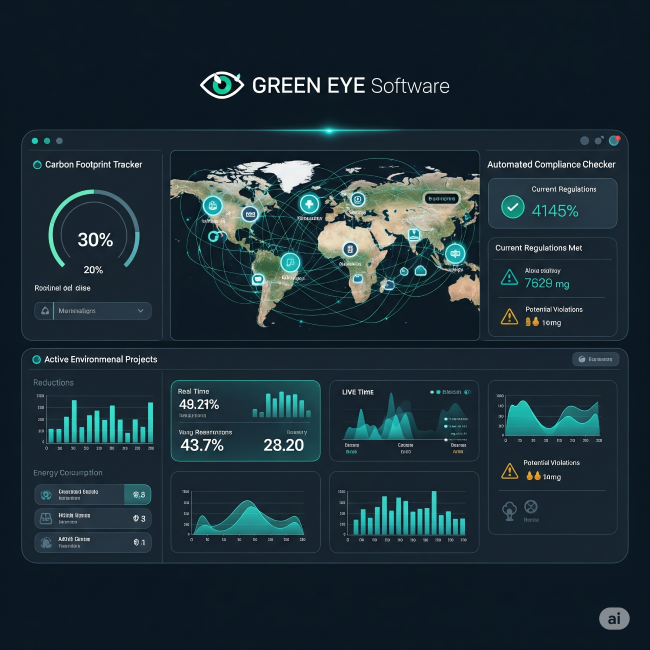
Task: Click the cloud icon in the Indian Ocean
Action: pyautogui.click(x=420, y=271)
